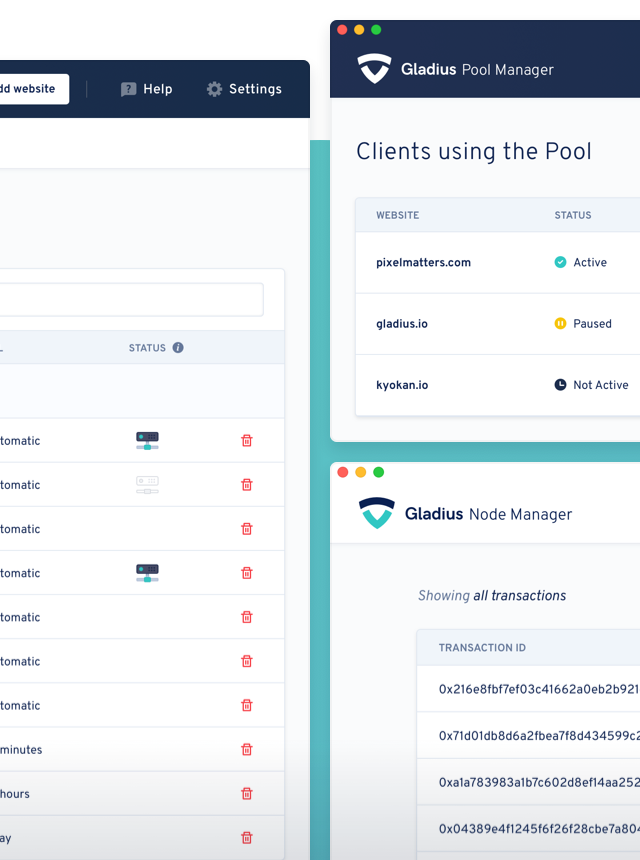This screenshot has width=640, height=860.
Task: Click the Gladius Node Manager shield logo
Action: (376, 513)
